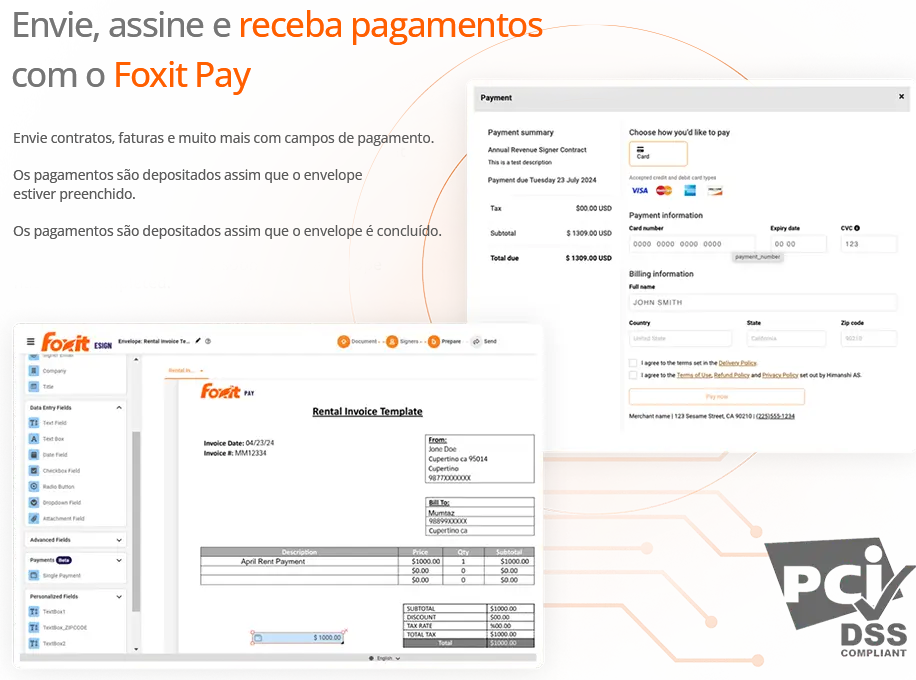The image size is (916, 680).
Task: Check the Terms of Use agreement checkbox
Action: coord(633,375)
